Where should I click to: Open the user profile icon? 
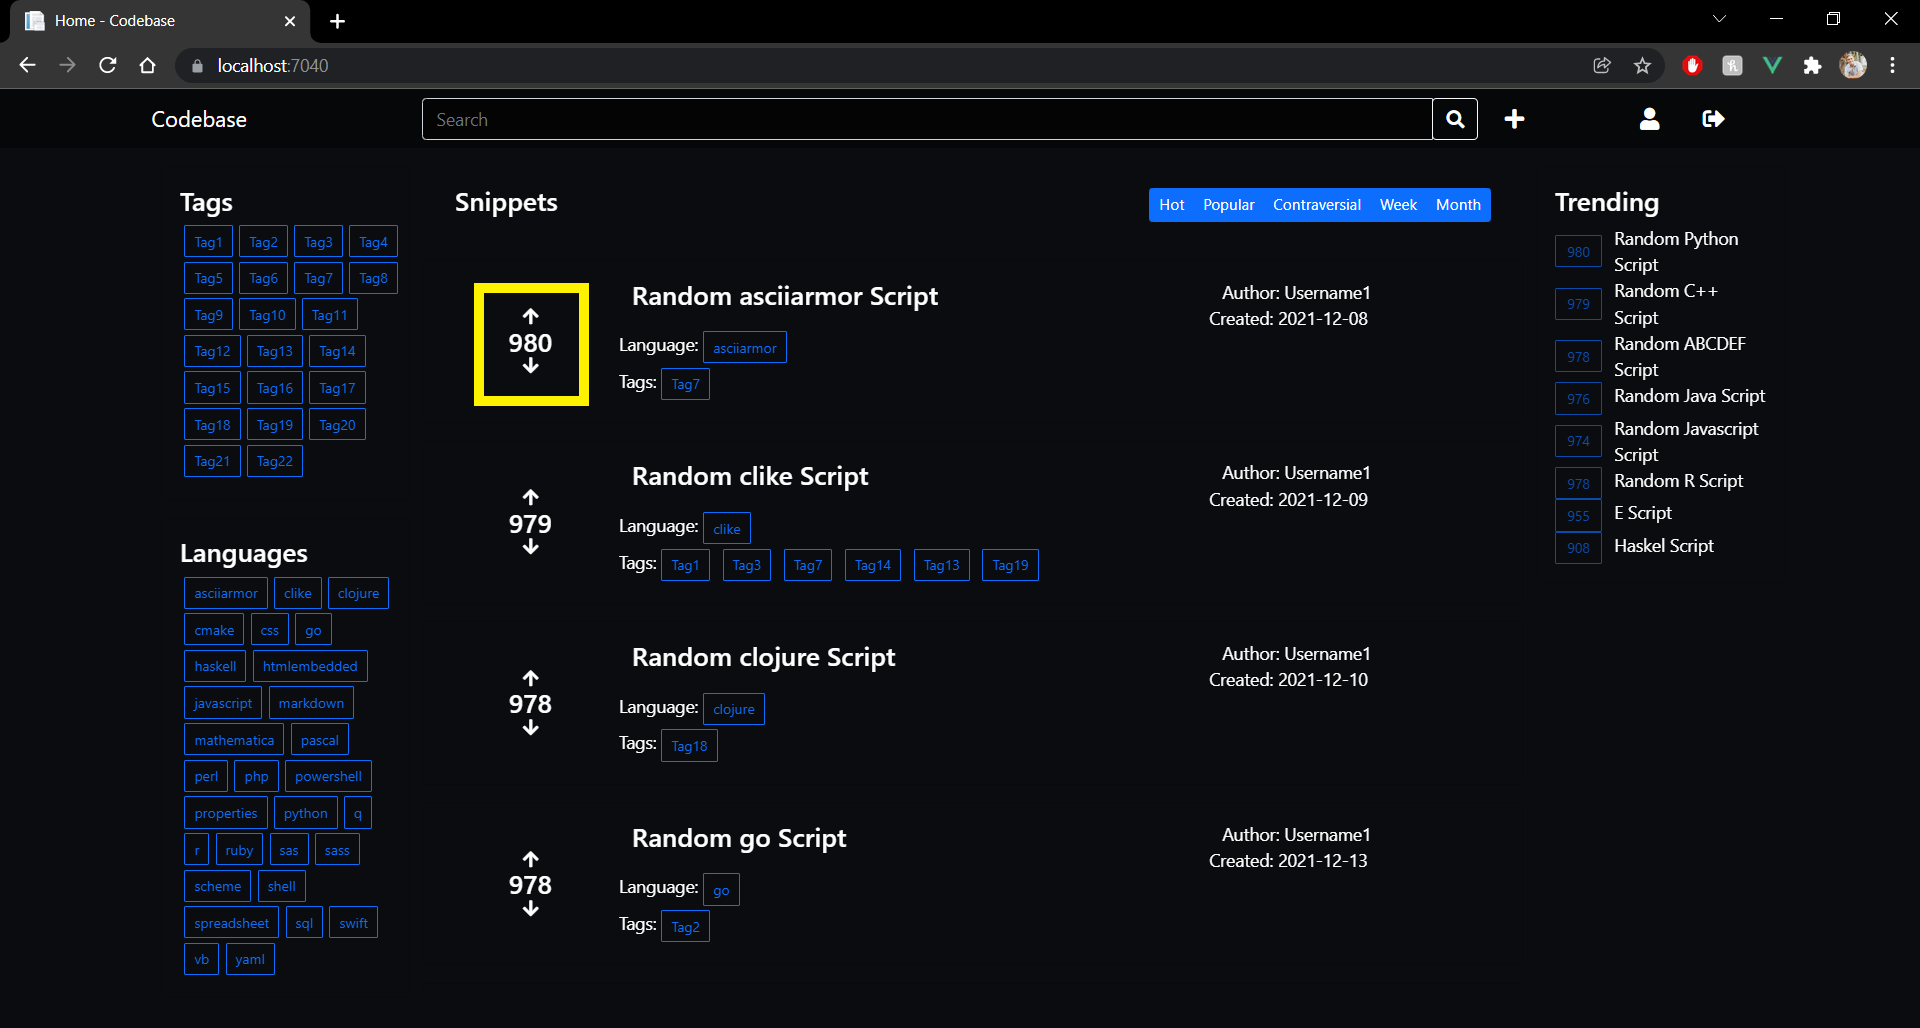pos(1649,119)
